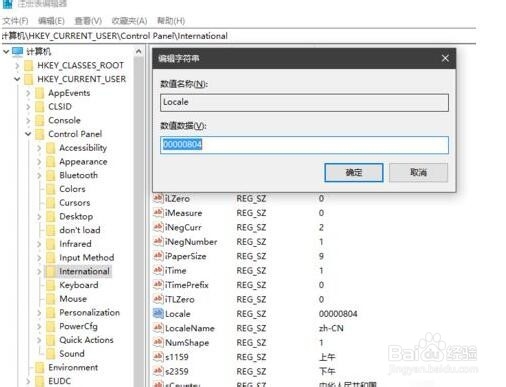Viewport: 506px width, 387px height.
Task: Click the s1159 string value icon
Action: [x=158, y=357]
